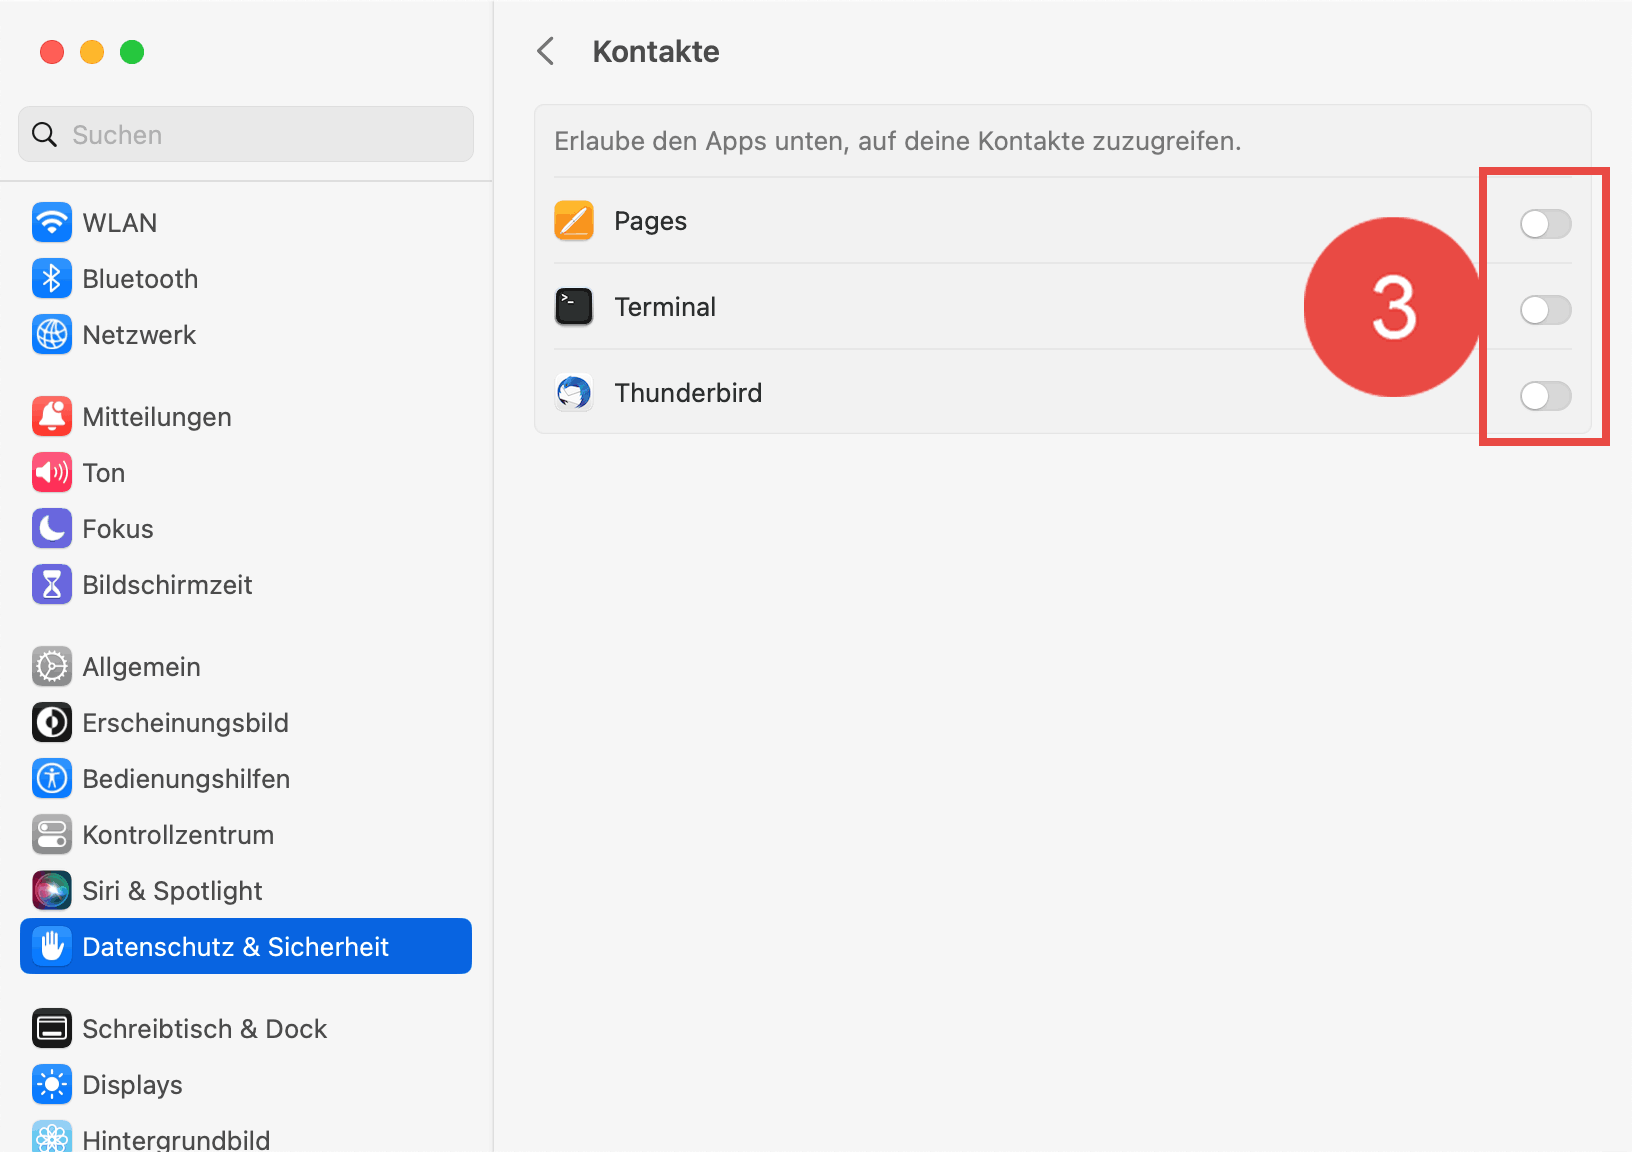Click the Displays sun icon
Viewport: 1632px width, 1152px height.
tap(52, 1084)
